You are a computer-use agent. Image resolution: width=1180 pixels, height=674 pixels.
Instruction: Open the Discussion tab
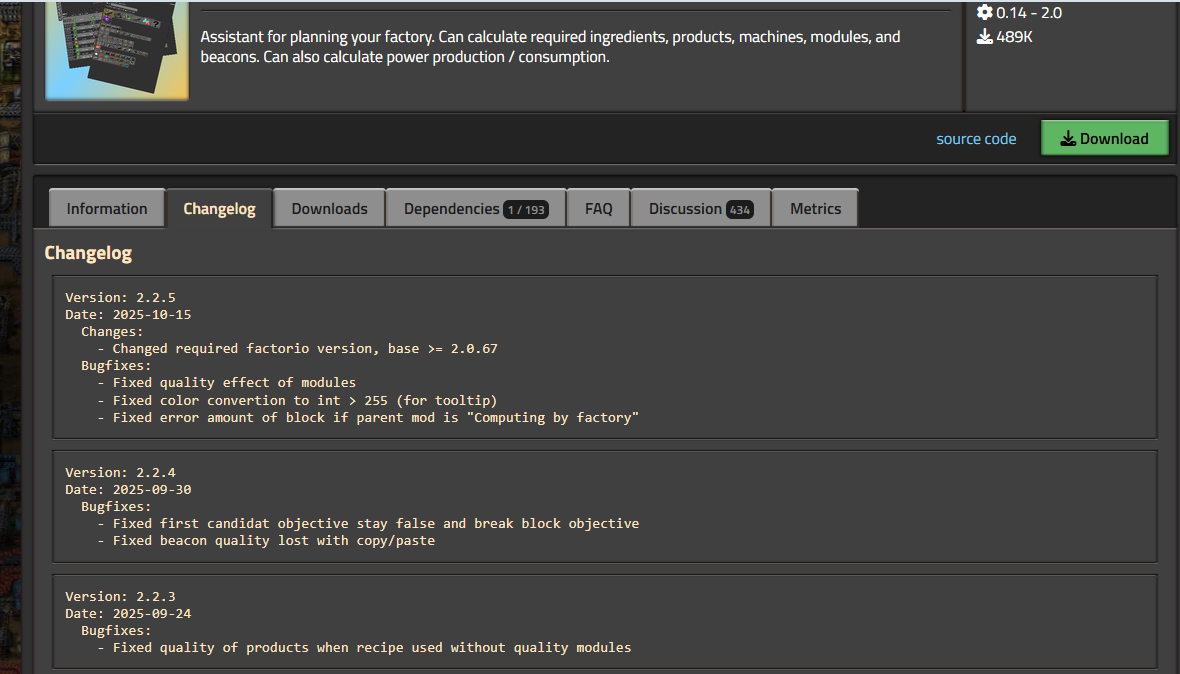701,208
